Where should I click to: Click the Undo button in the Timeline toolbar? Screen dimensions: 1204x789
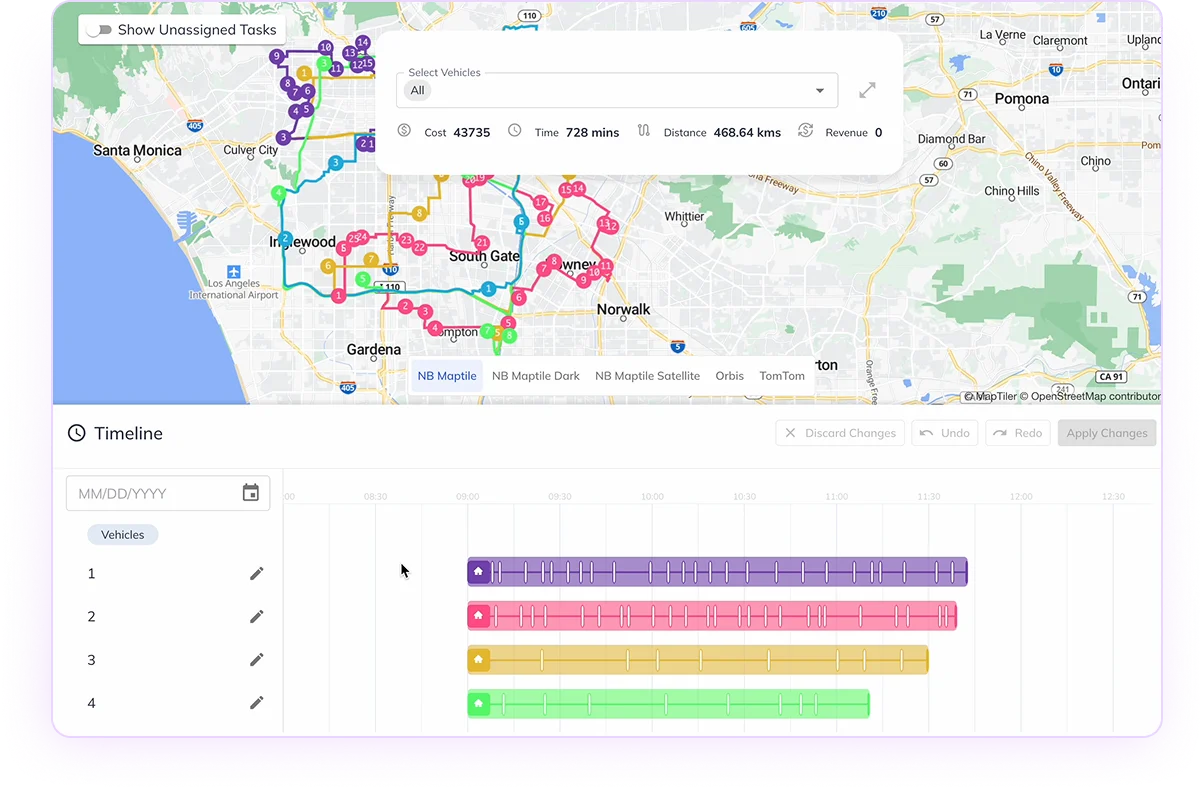coord(944,432)
